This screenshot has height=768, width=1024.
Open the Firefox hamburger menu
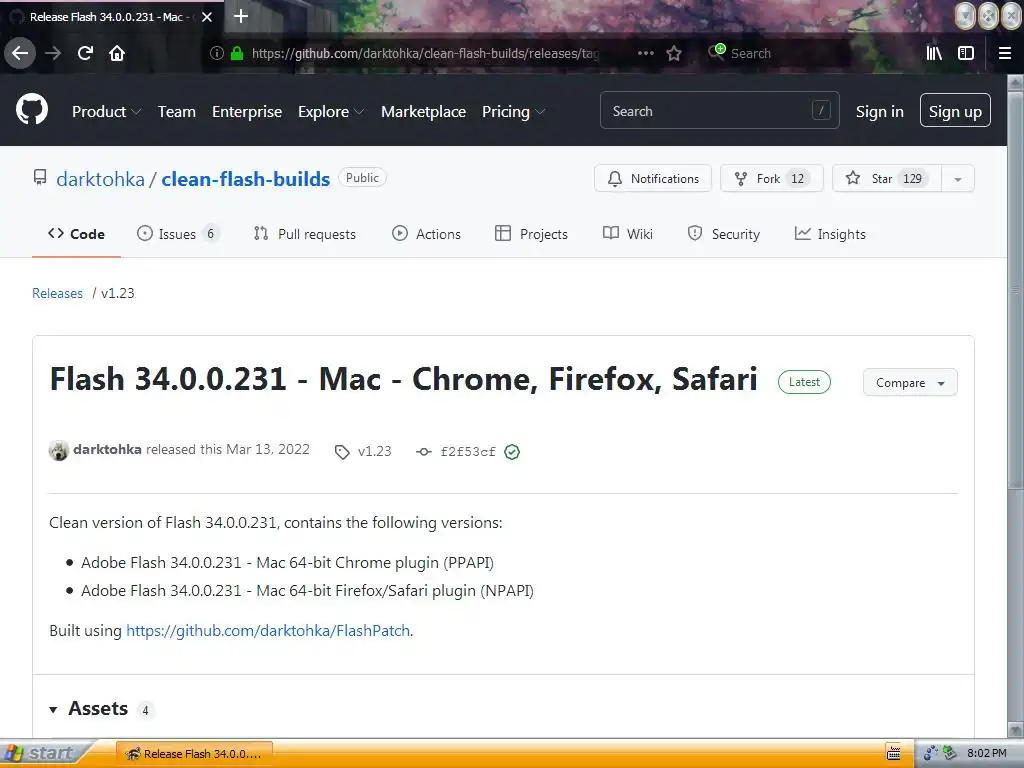(1005, 53)
